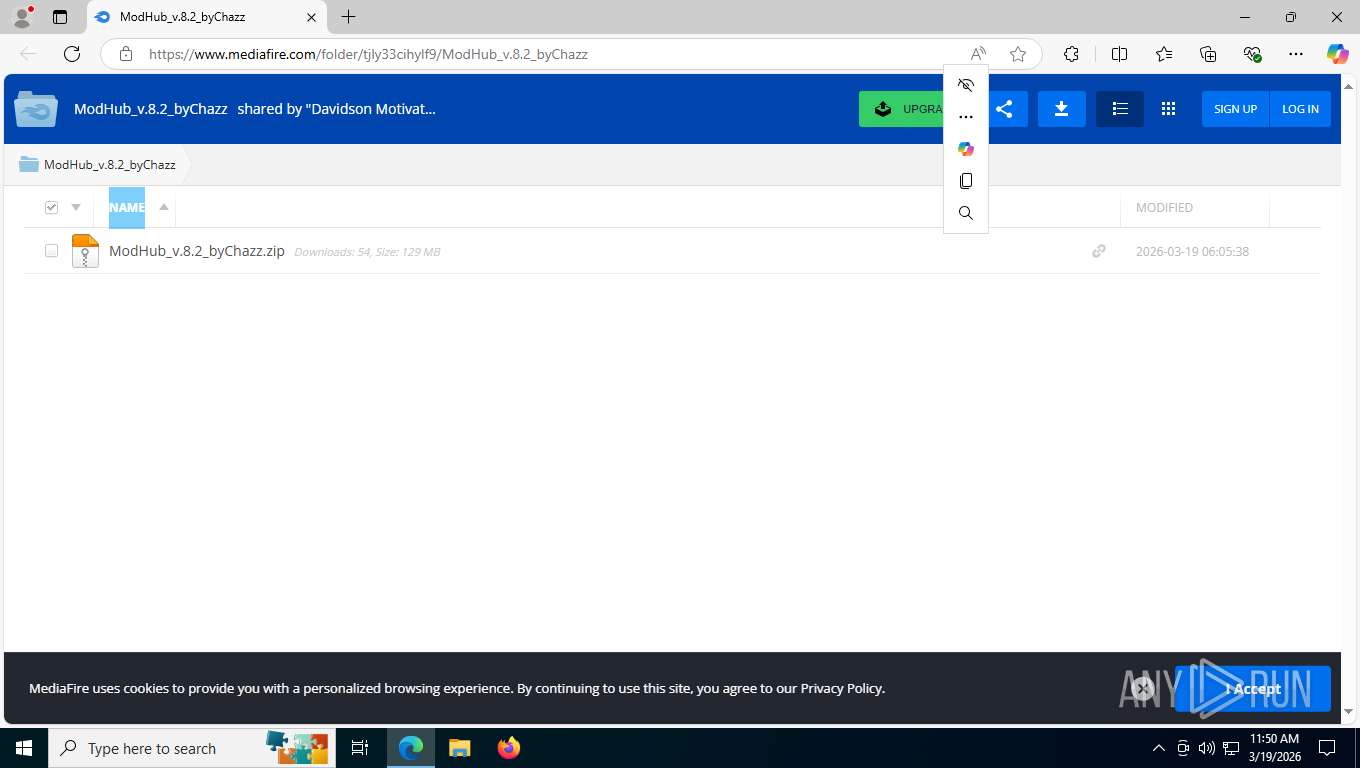Image resolution: width=1360 pixels, height=768 pixels.
Task: Toggle the select all files checkbox
Action: point(51,207)
